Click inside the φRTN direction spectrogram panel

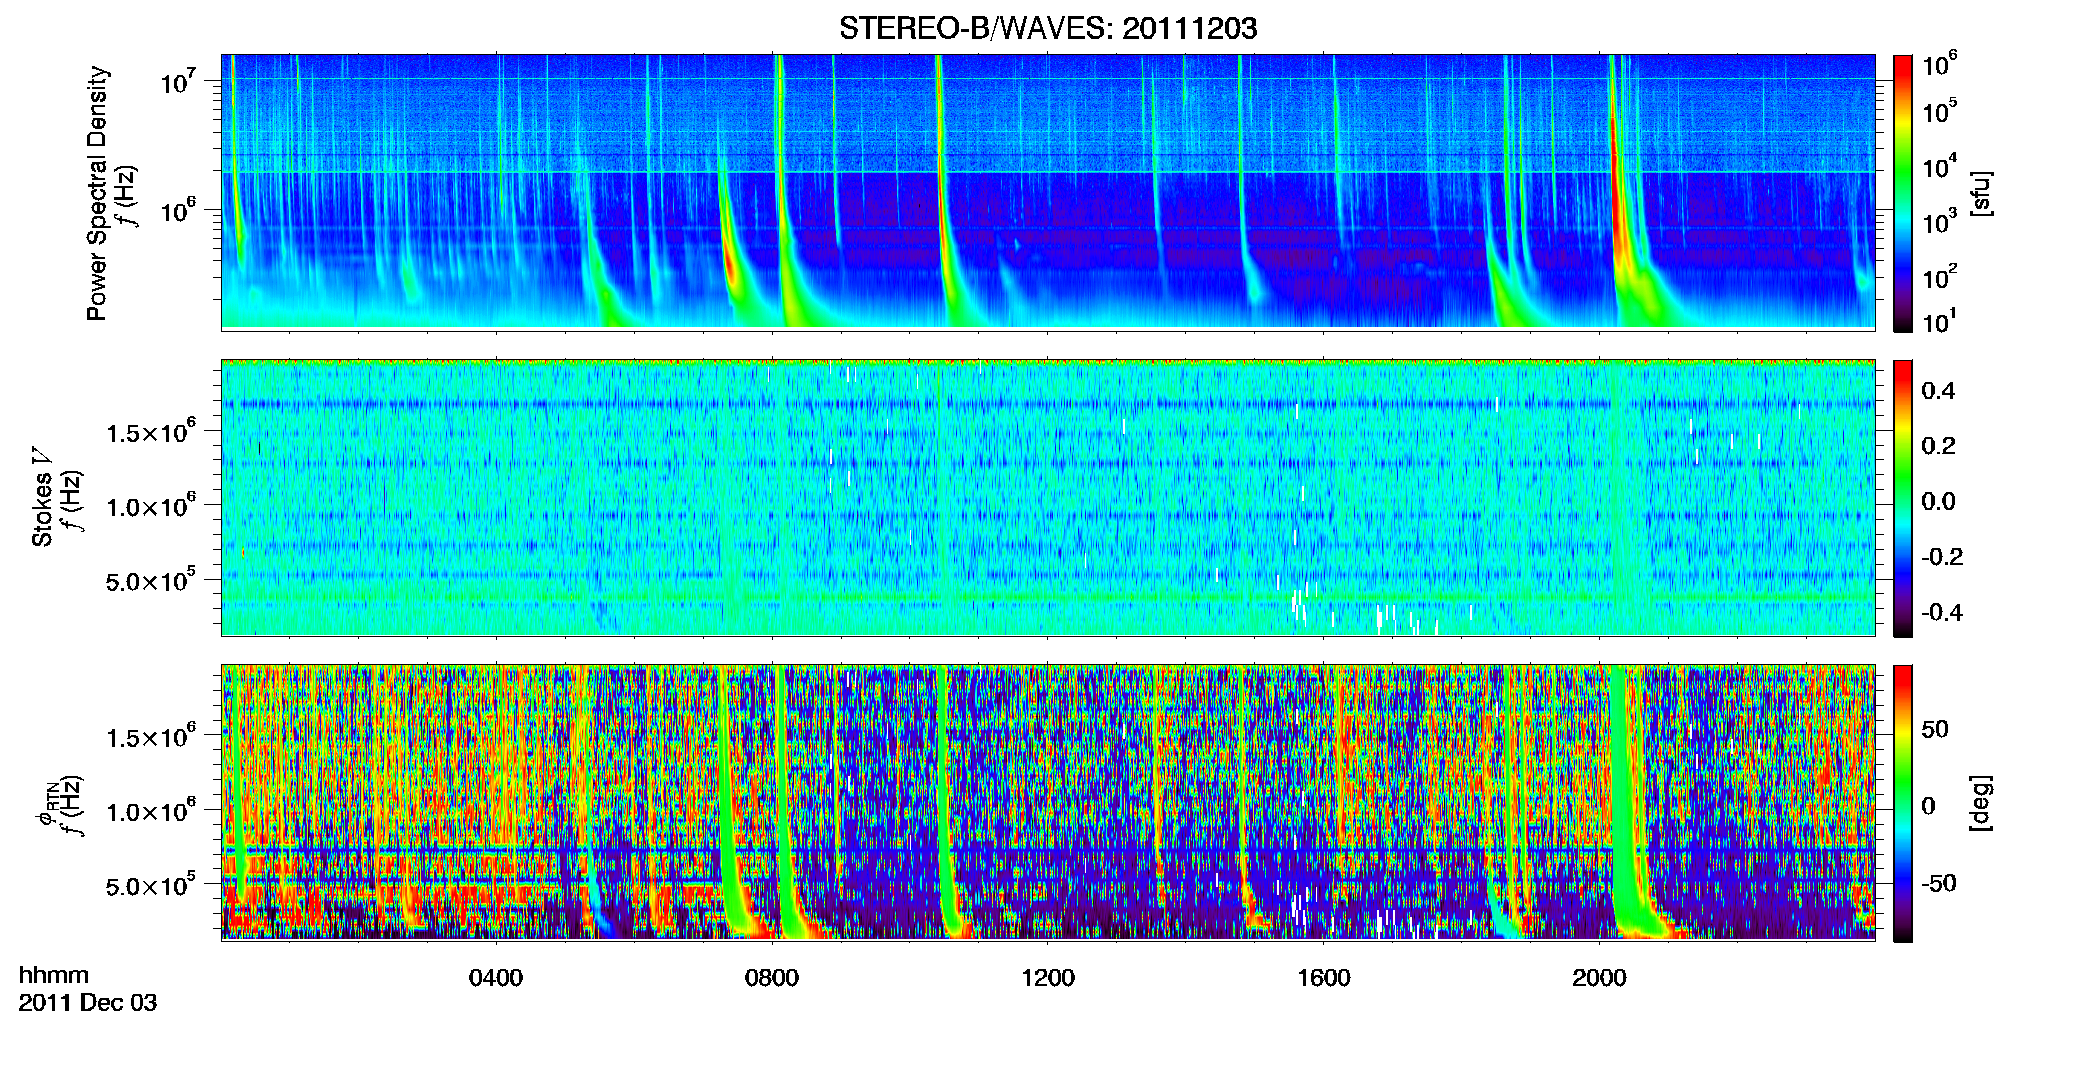(x=1048, y=803)
